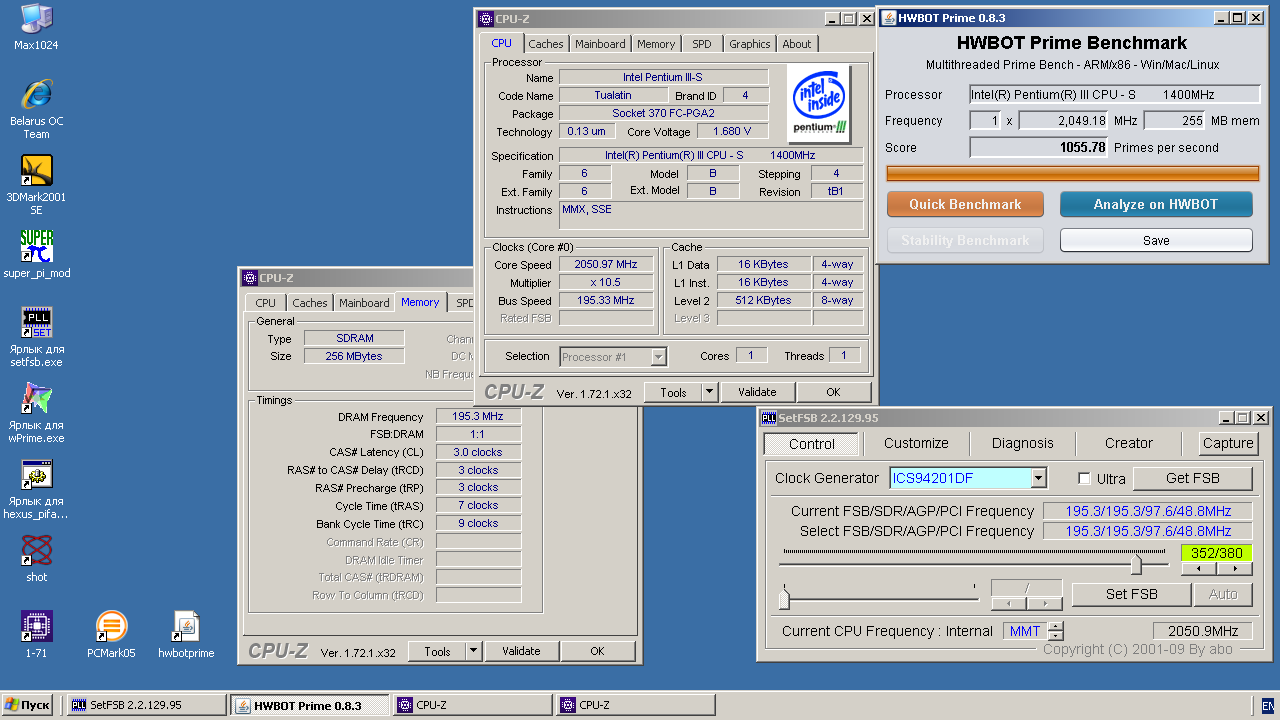Click the MB mem field showing 255
Image resolution: width=1280 pixels, height=720 pixels.
1174,121
